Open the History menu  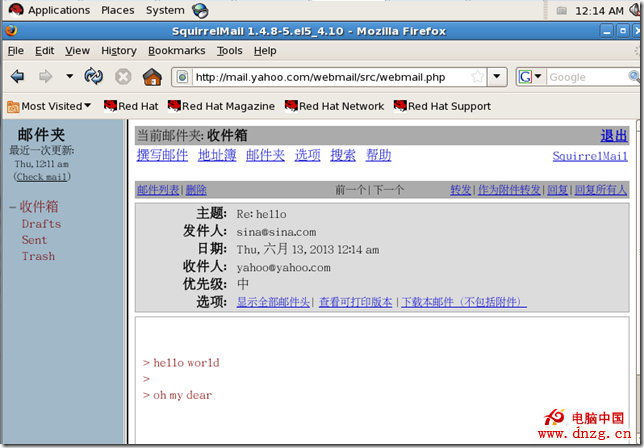(119, 51)
